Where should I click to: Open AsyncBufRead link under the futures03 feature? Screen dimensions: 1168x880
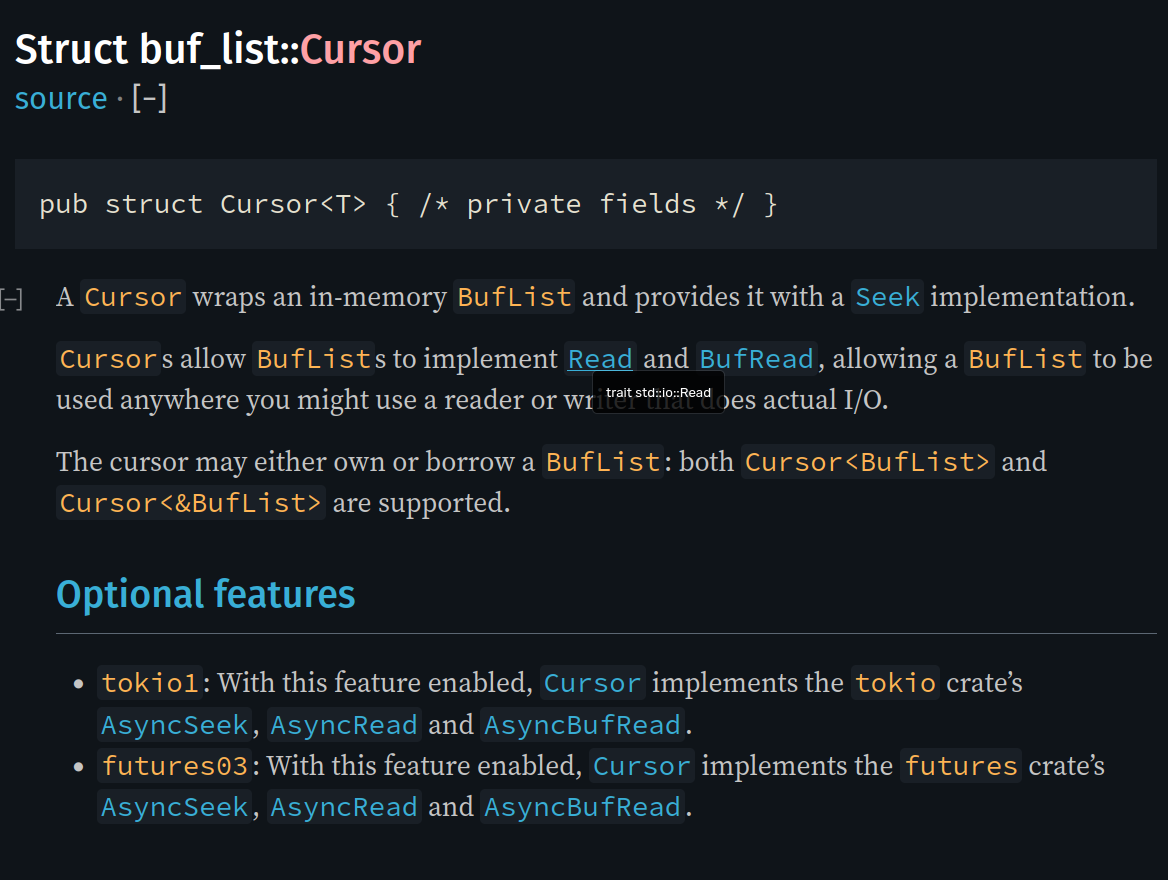pos(582,807)
